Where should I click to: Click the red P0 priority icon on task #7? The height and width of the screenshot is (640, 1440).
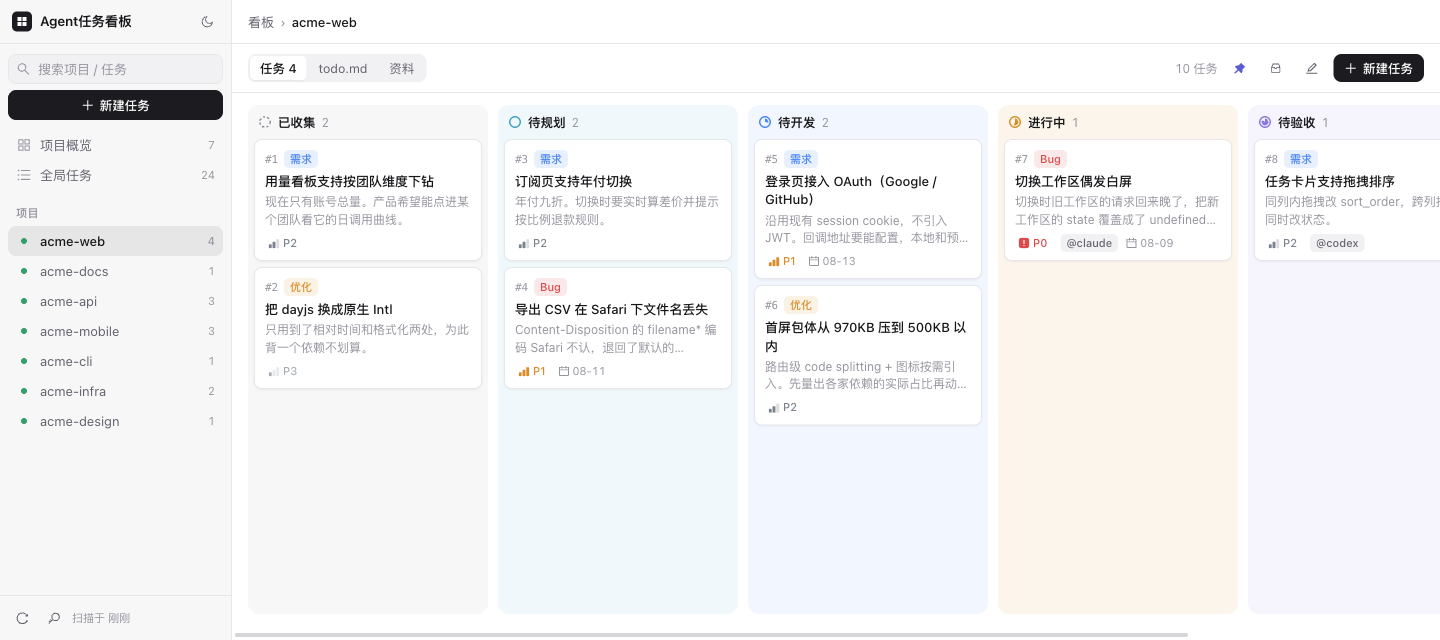tap(1023, 243)
